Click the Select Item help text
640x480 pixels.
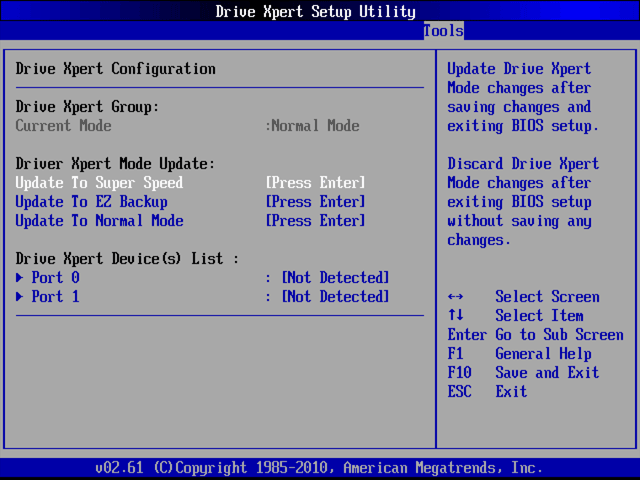click(539, 316)
